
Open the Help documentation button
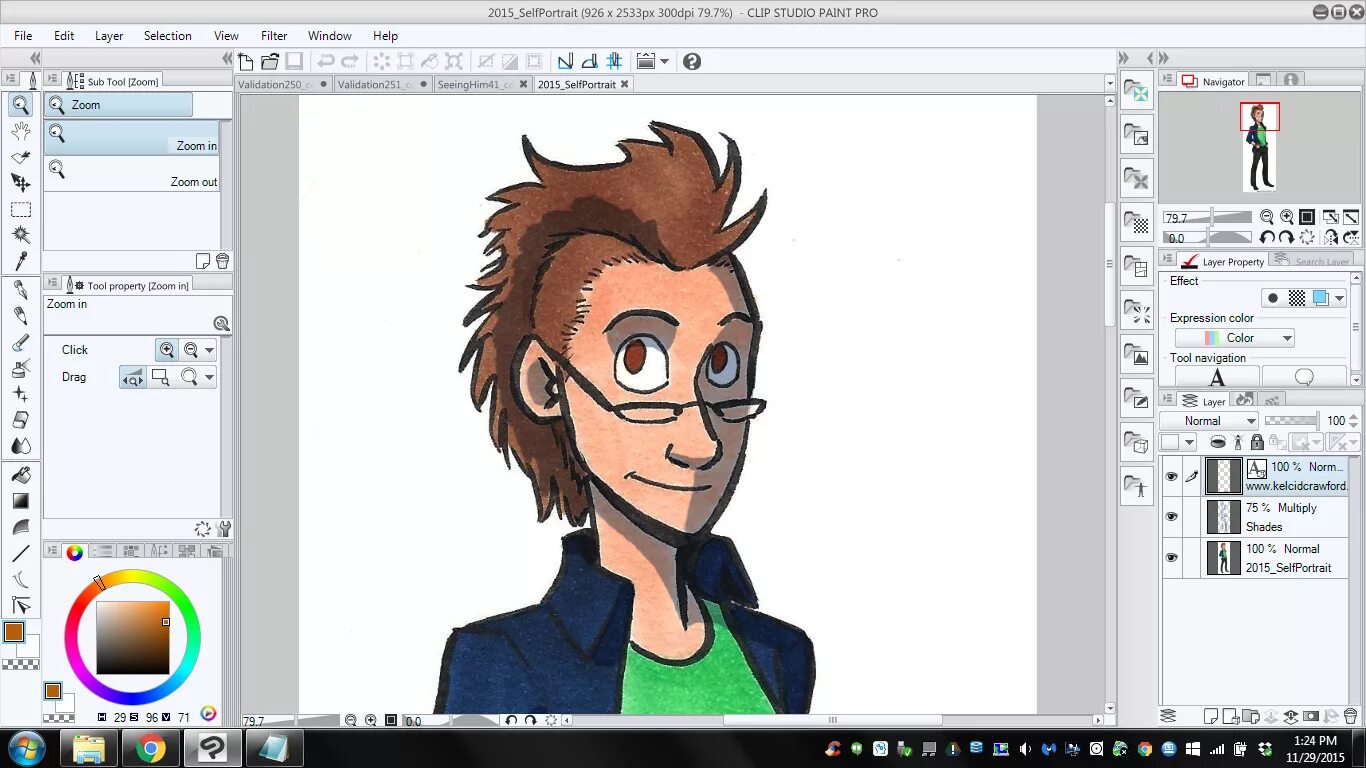pos(691,61)
